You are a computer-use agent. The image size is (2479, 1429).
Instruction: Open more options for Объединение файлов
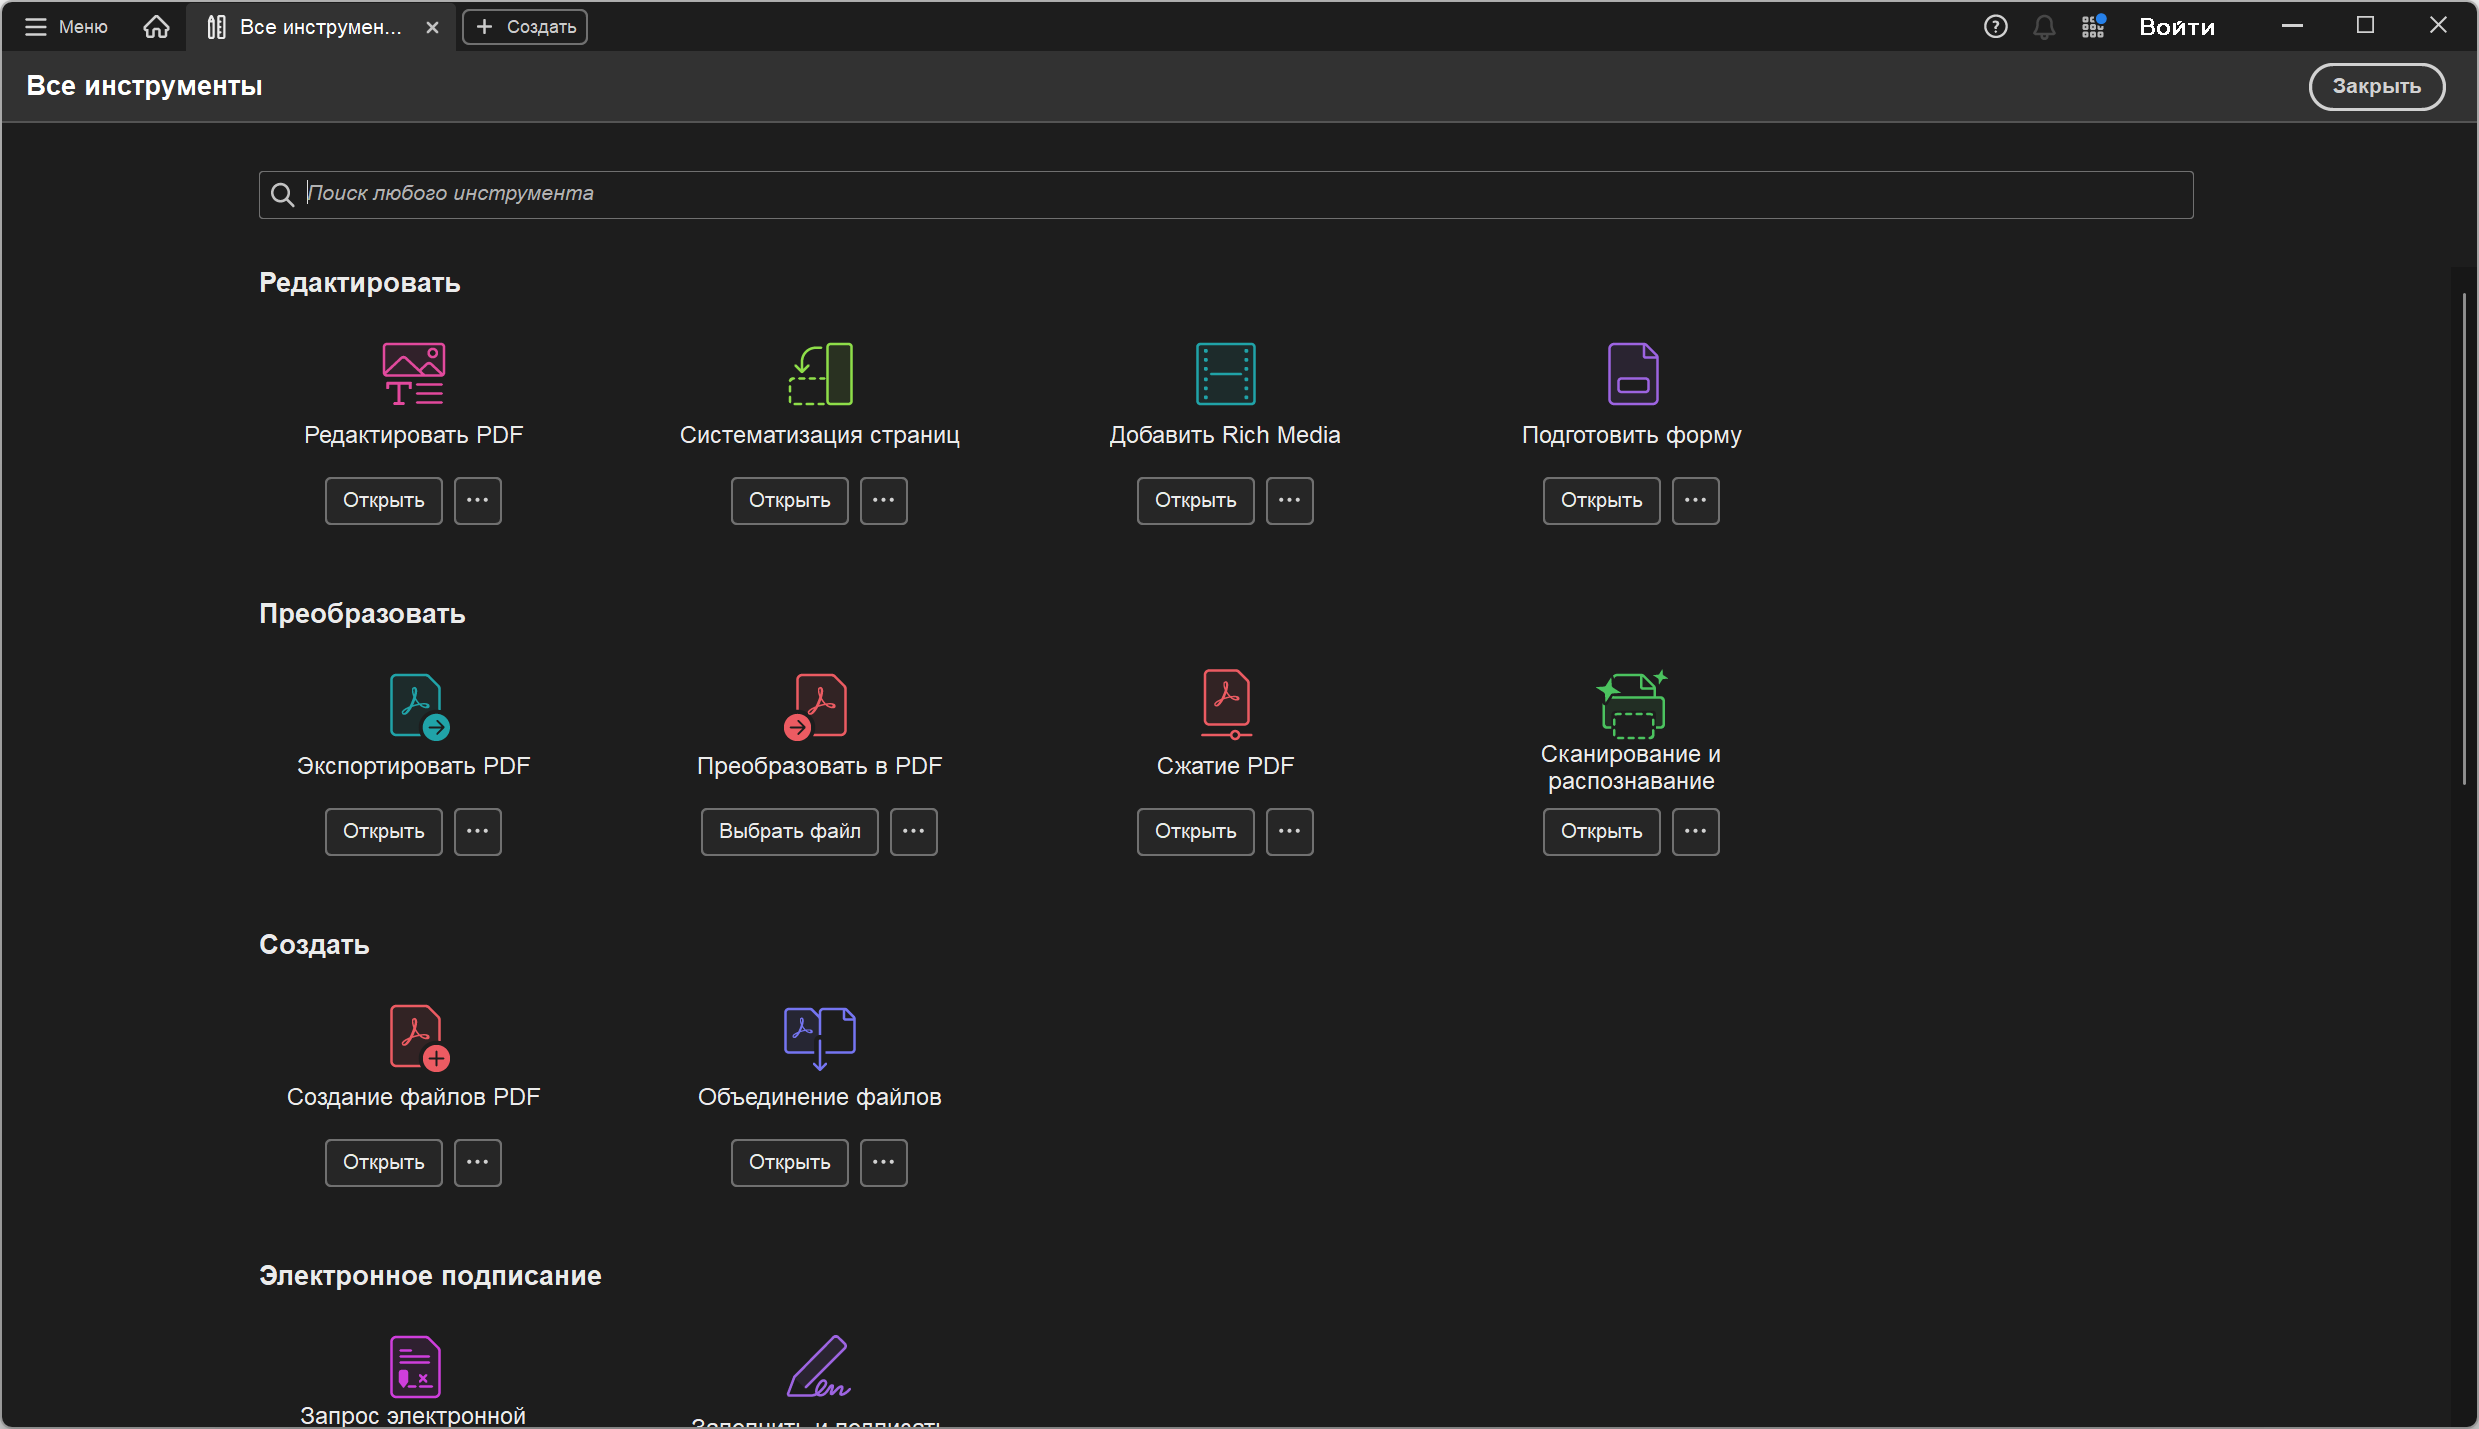883,1162
